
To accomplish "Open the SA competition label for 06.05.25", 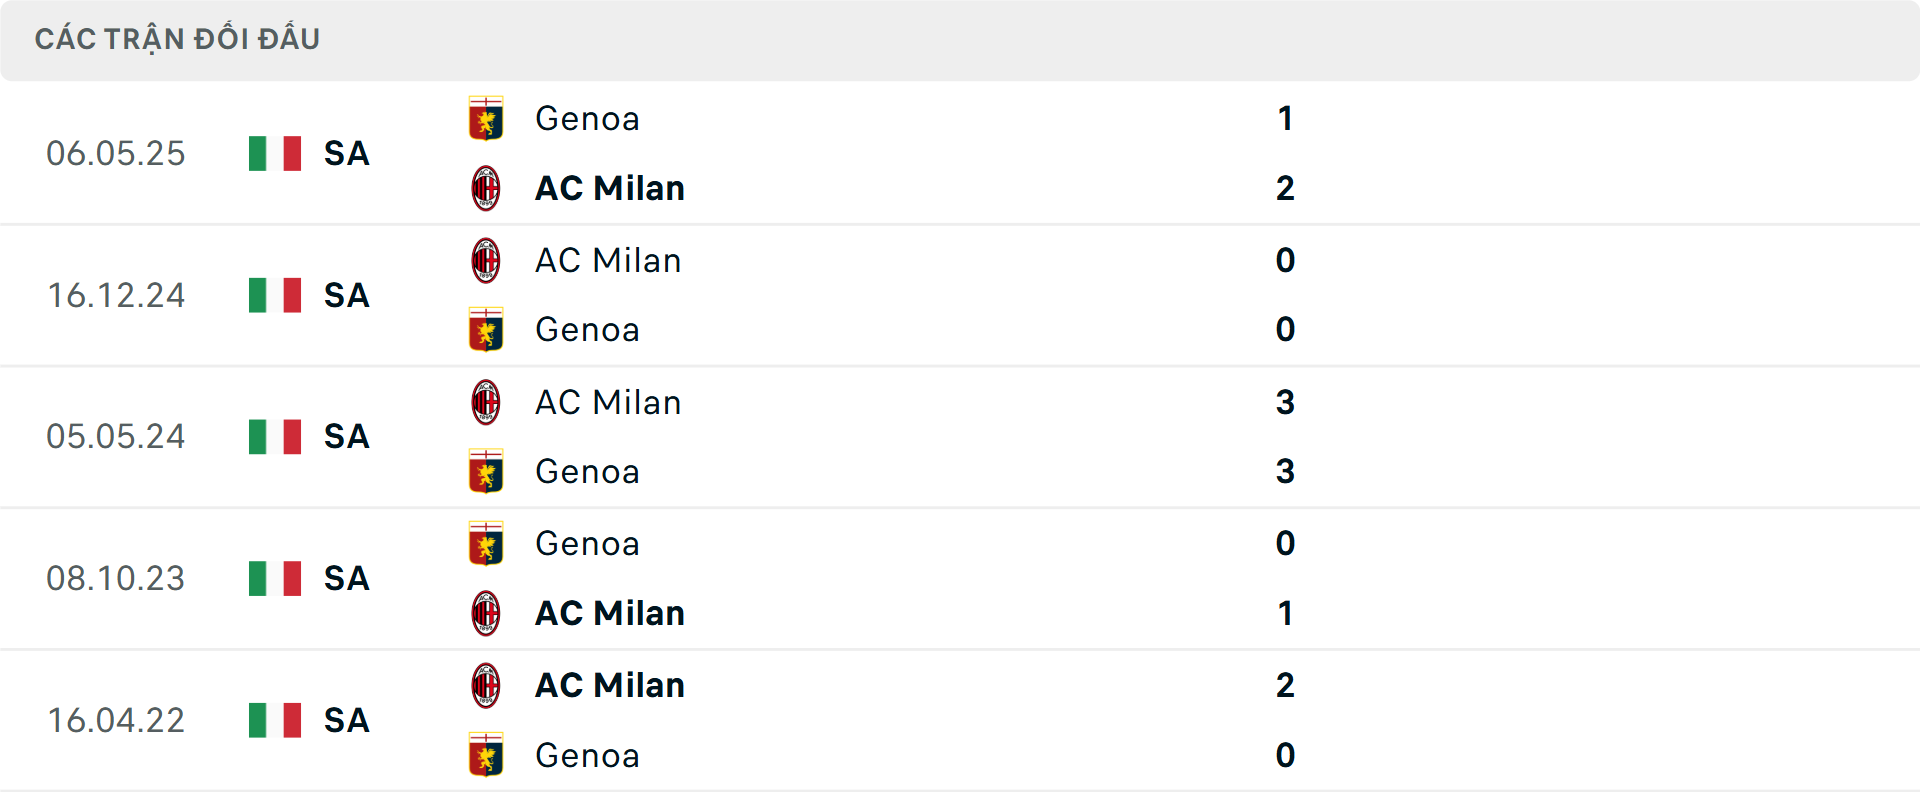I will (x=345, y=155).
